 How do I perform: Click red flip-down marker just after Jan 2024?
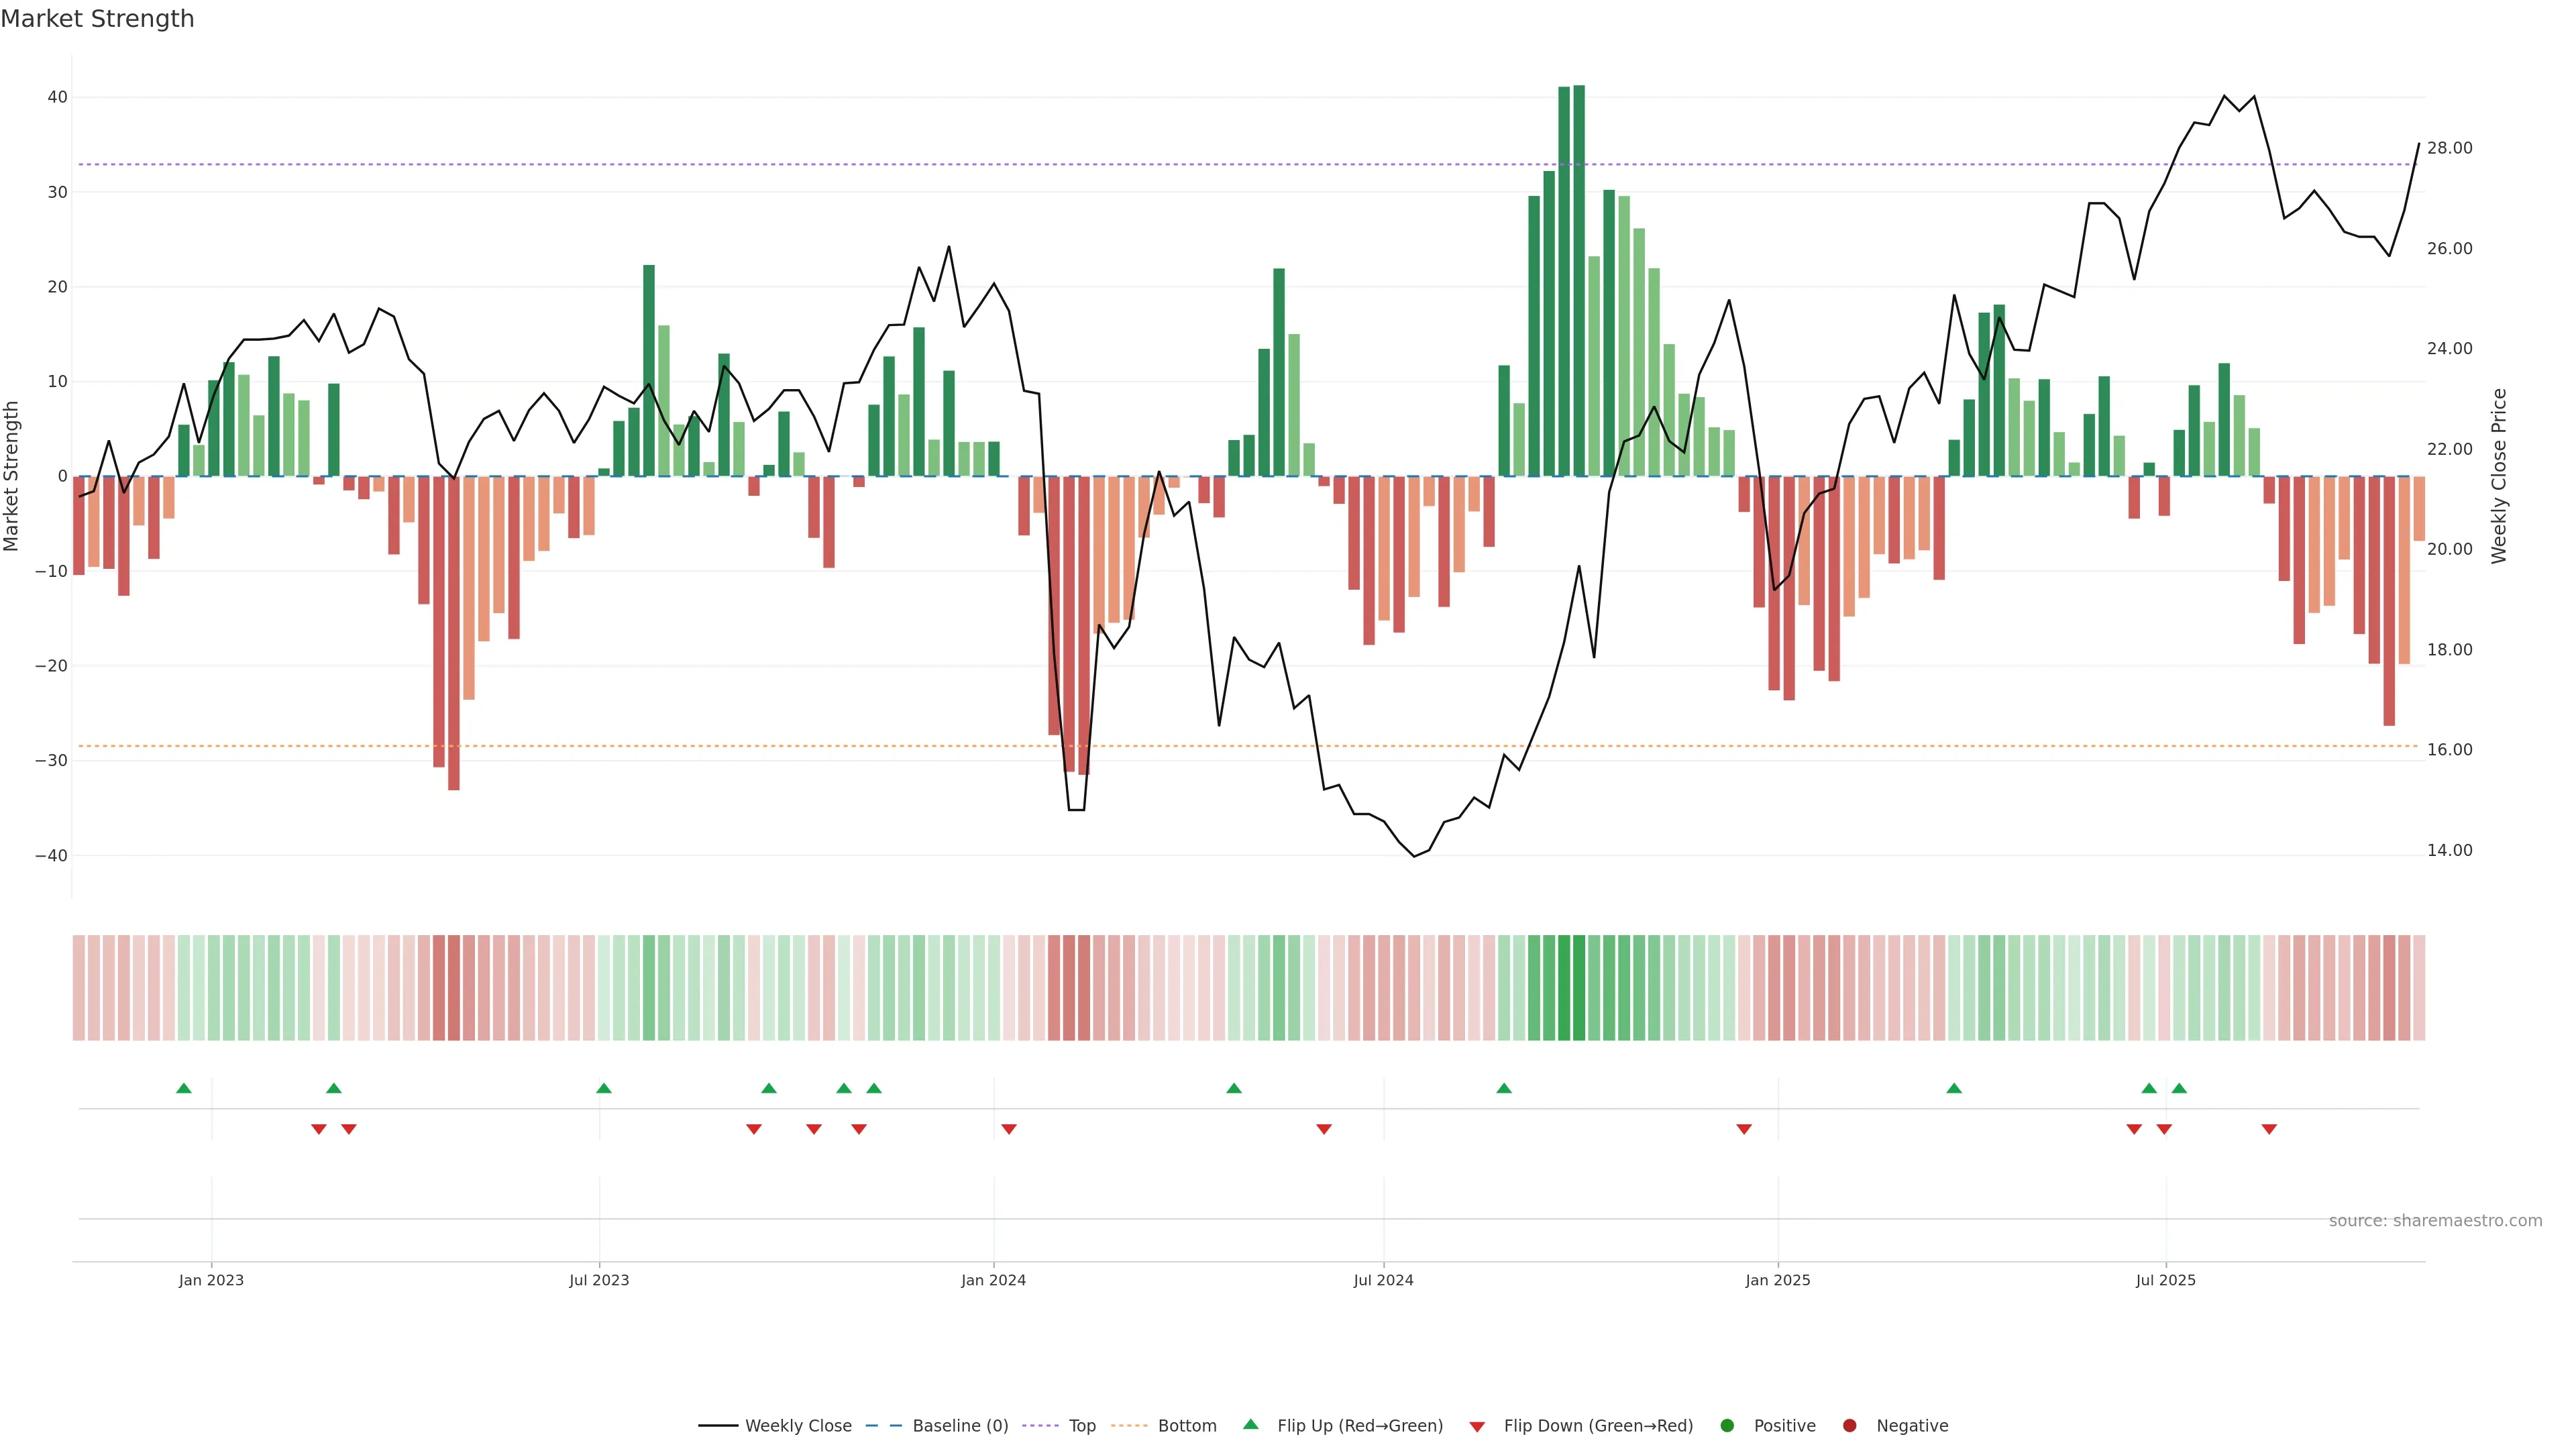pyautogui.click(x=1009, y=1129)
